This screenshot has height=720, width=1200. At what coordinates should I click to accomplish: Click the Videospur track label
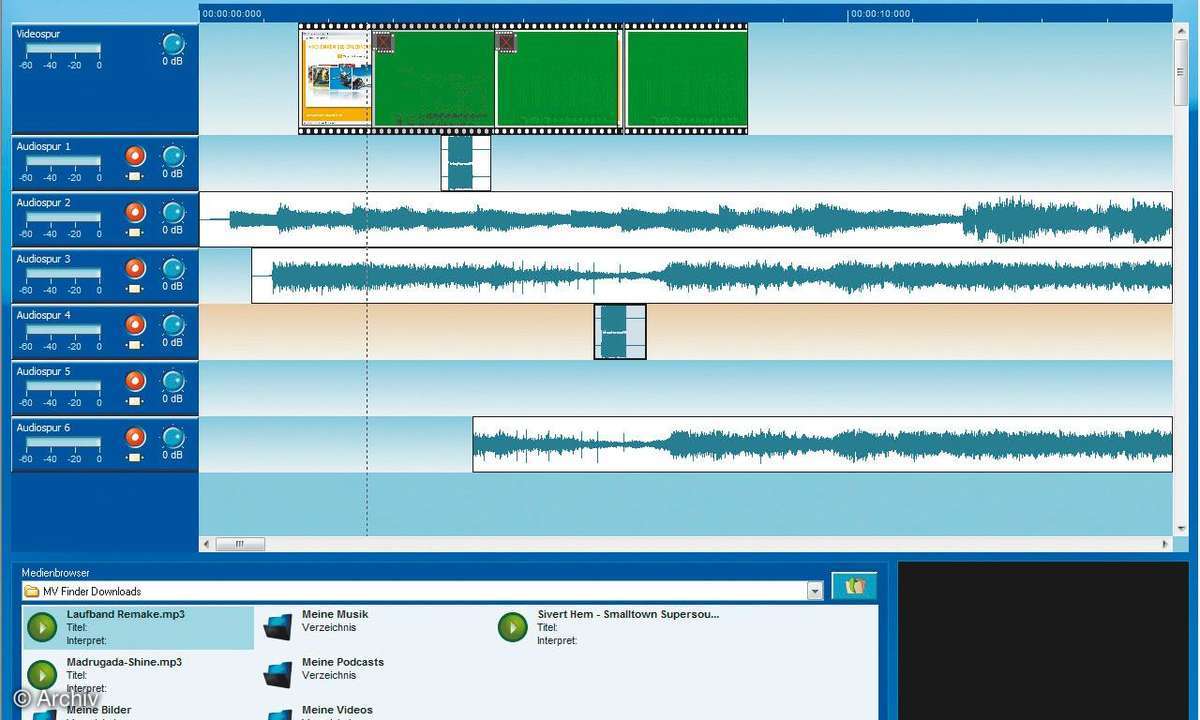38,34
